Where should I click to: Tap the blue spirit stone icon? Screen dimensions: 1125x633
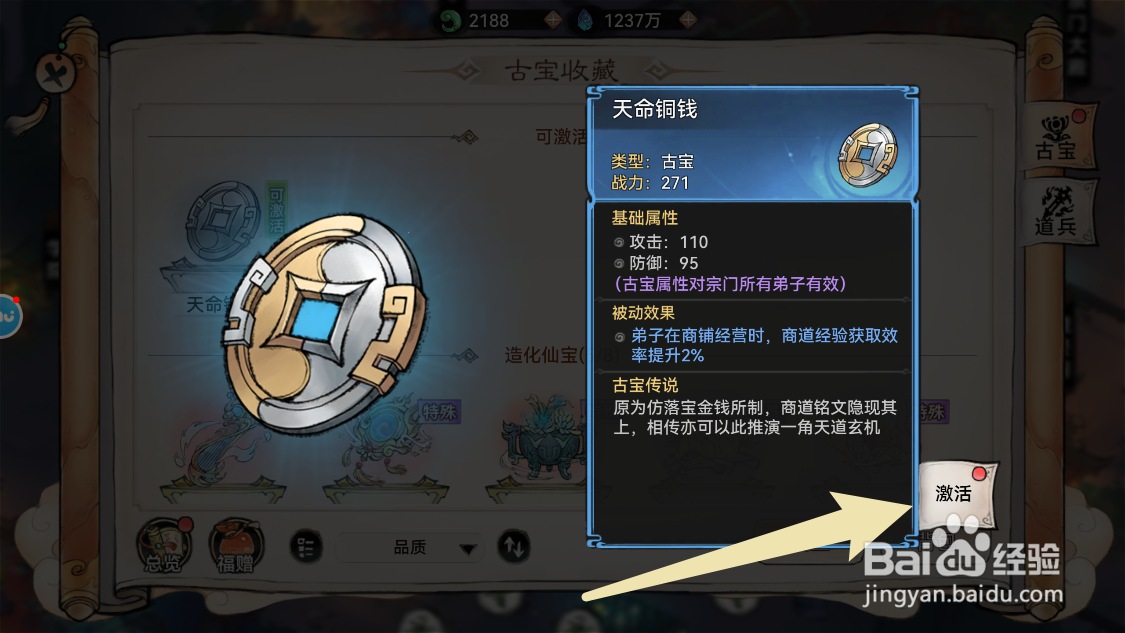[x=585, y=21]
